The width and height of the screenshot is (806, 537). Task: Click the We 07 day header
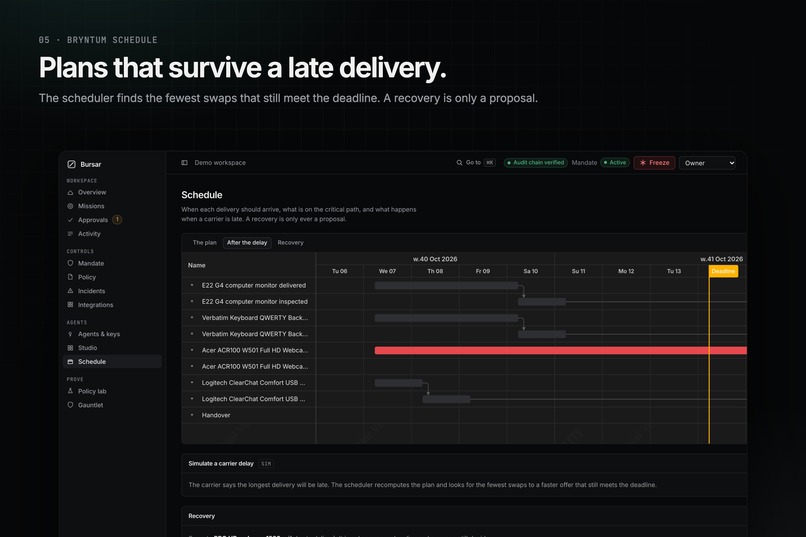click(x=387, y=271)
